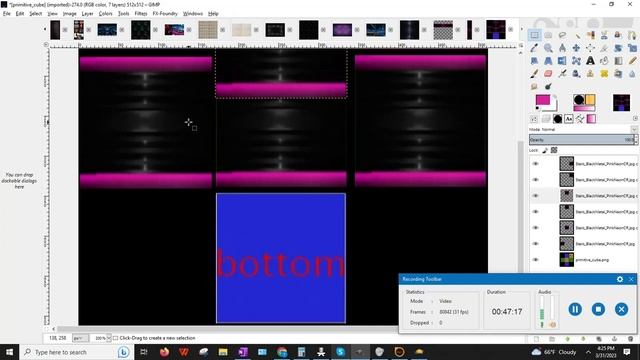Open the Select menu
Screen dimensions: 640x360
coord(36,13)
